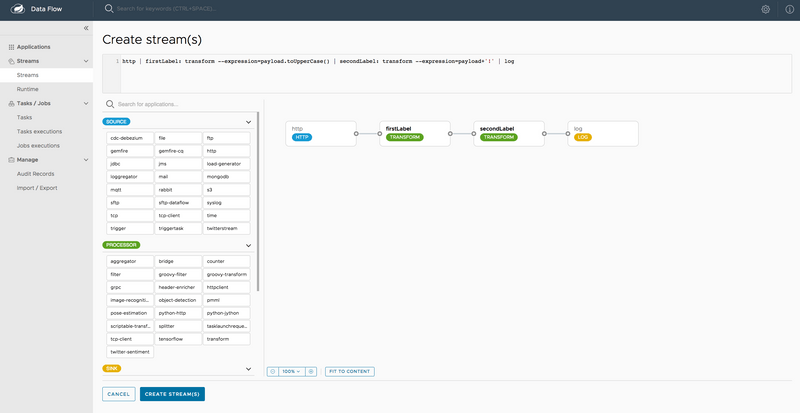The width and height of the screenshot is (800, 413).
Task: Collapse the PROCESSOR applications section
Action: (248, 245)
